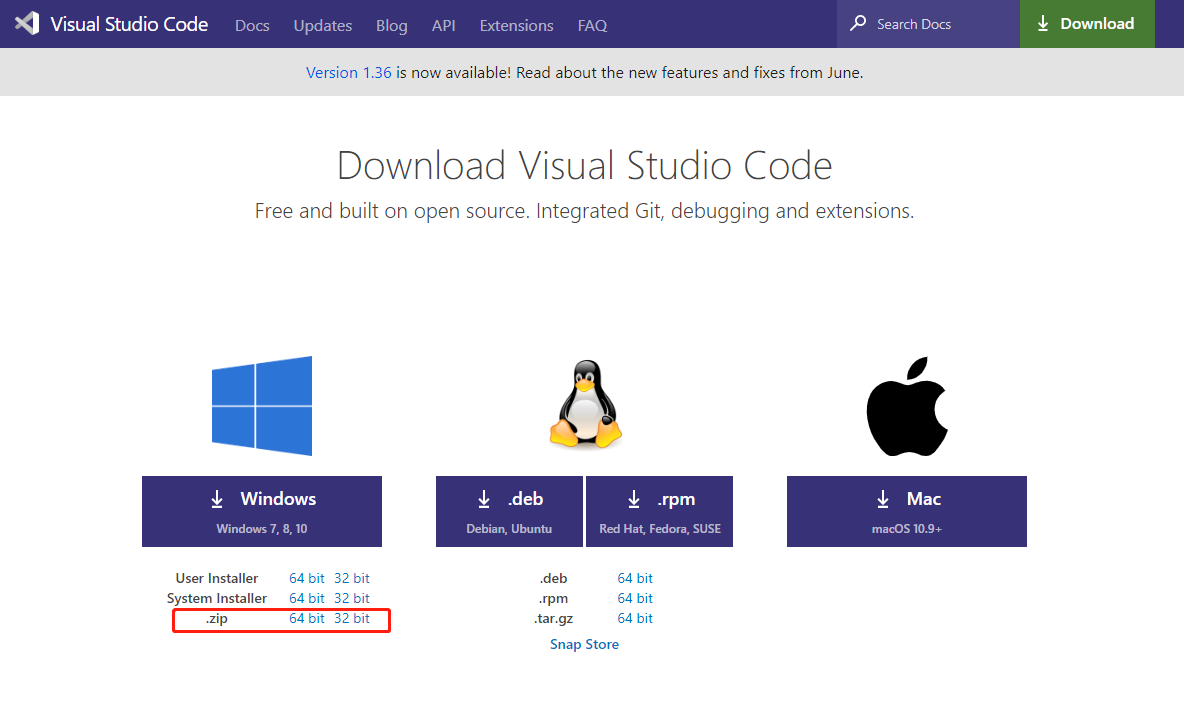Viewport: 1184px width, 706px height.
Task: Download the Mac macOS 10.9+ build
Action: coord(907,511)
